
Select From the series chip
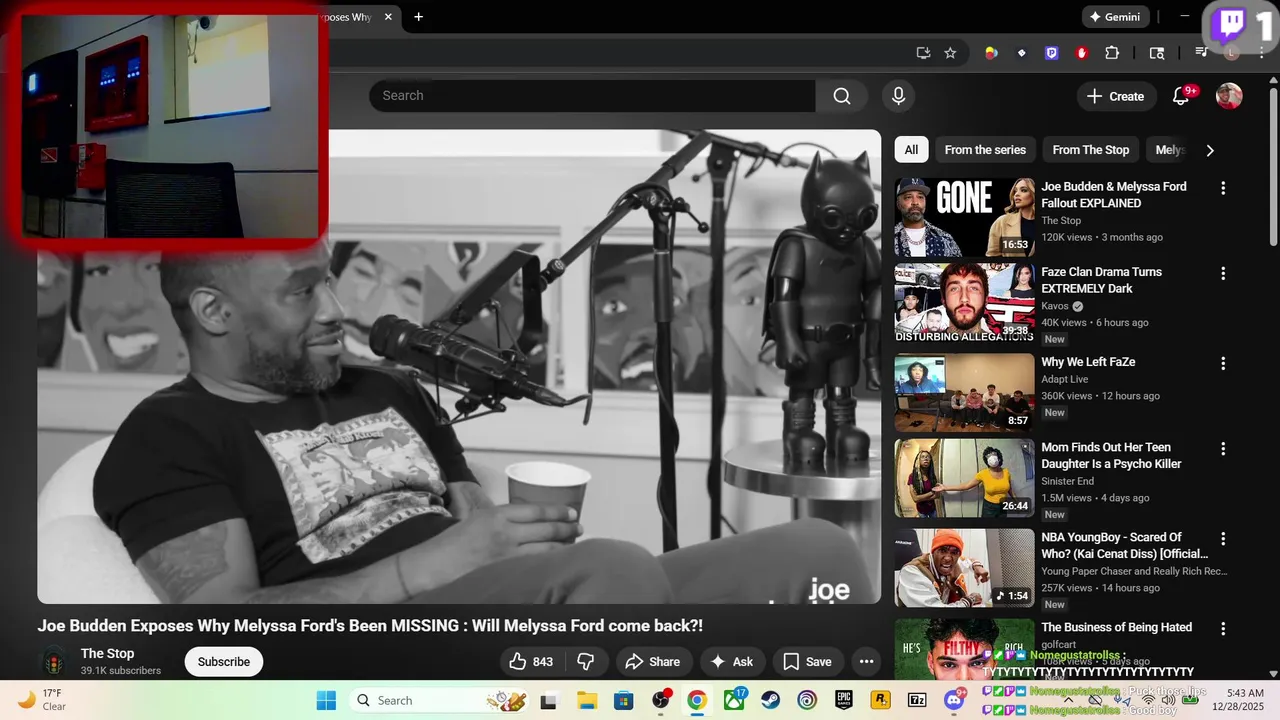coord(985,150)
